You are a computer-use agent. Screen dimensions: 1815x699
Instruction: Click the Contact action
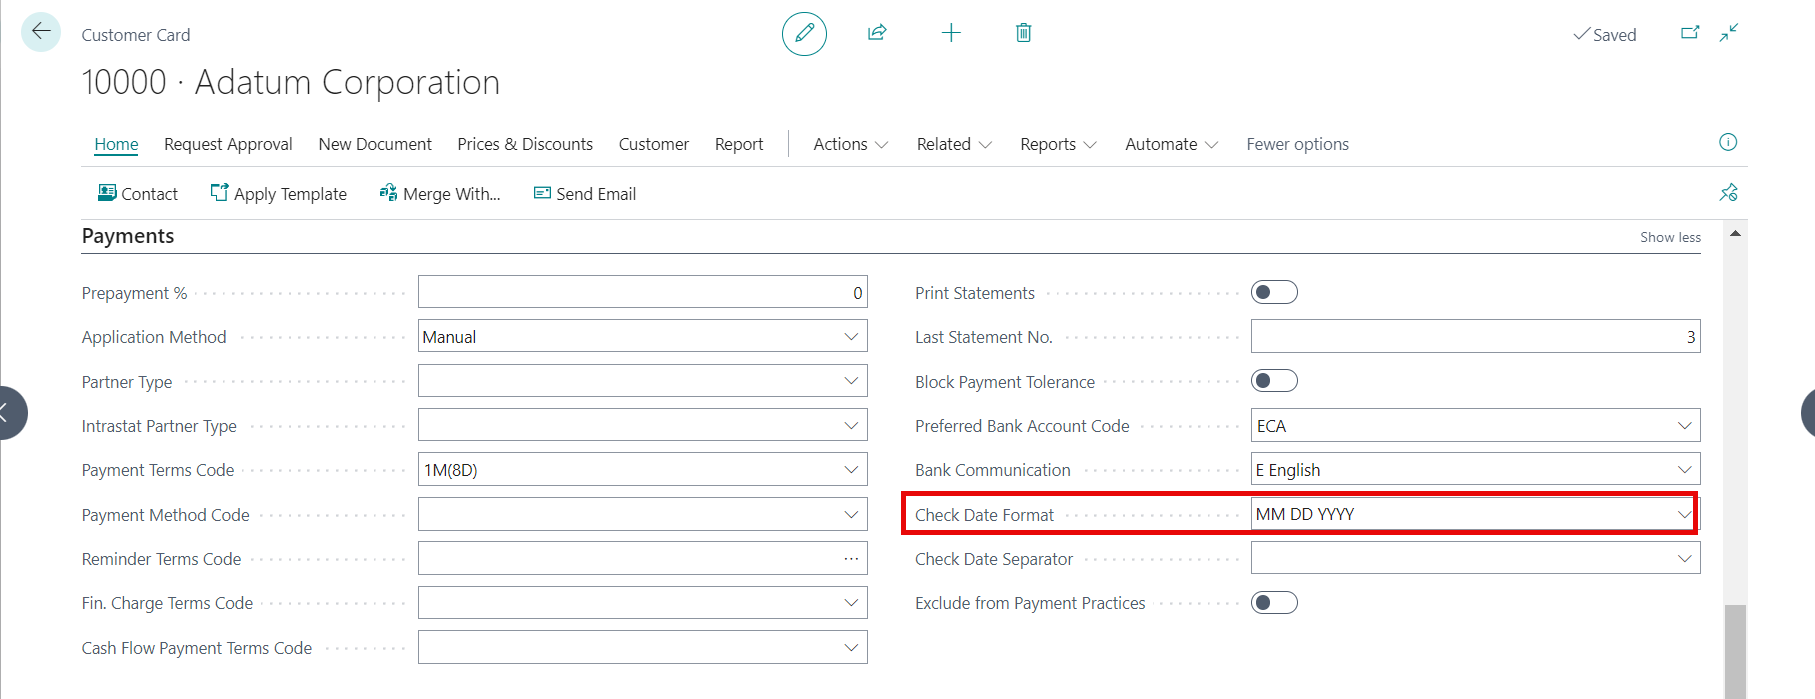[138, 193]
